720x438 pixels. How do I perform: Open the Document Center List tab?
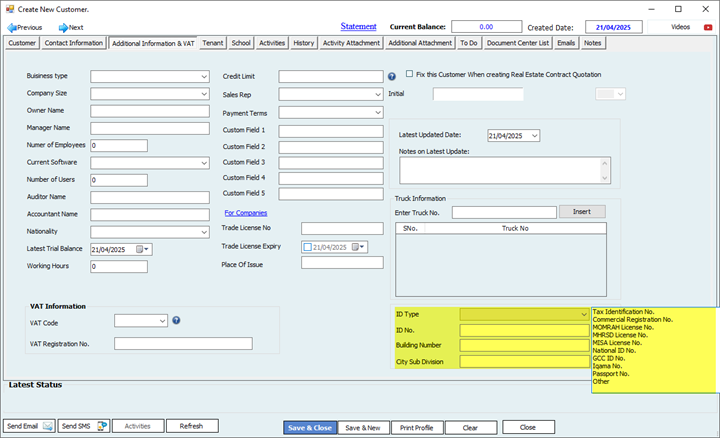(518, 43)
